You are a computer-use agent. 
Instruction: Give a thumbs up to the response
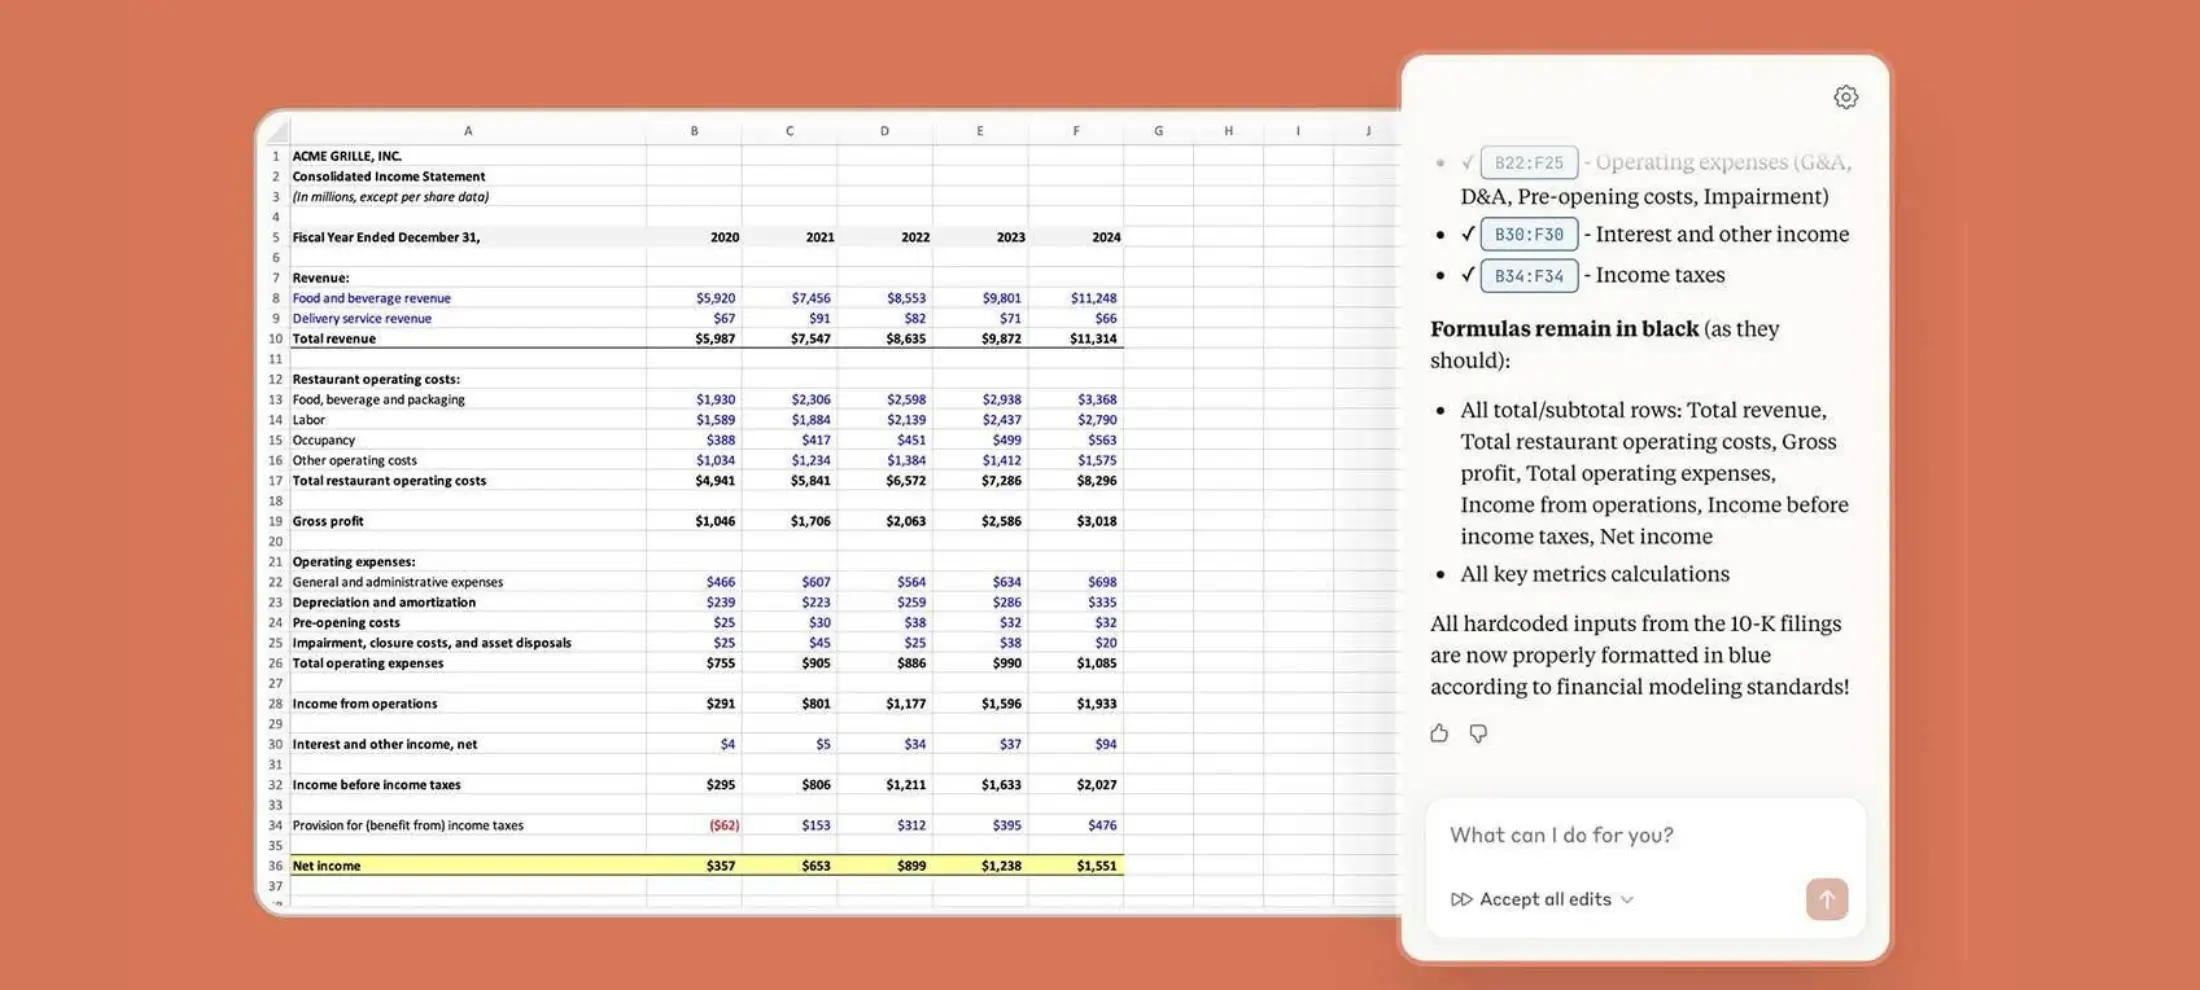[x=1440, y=733]
